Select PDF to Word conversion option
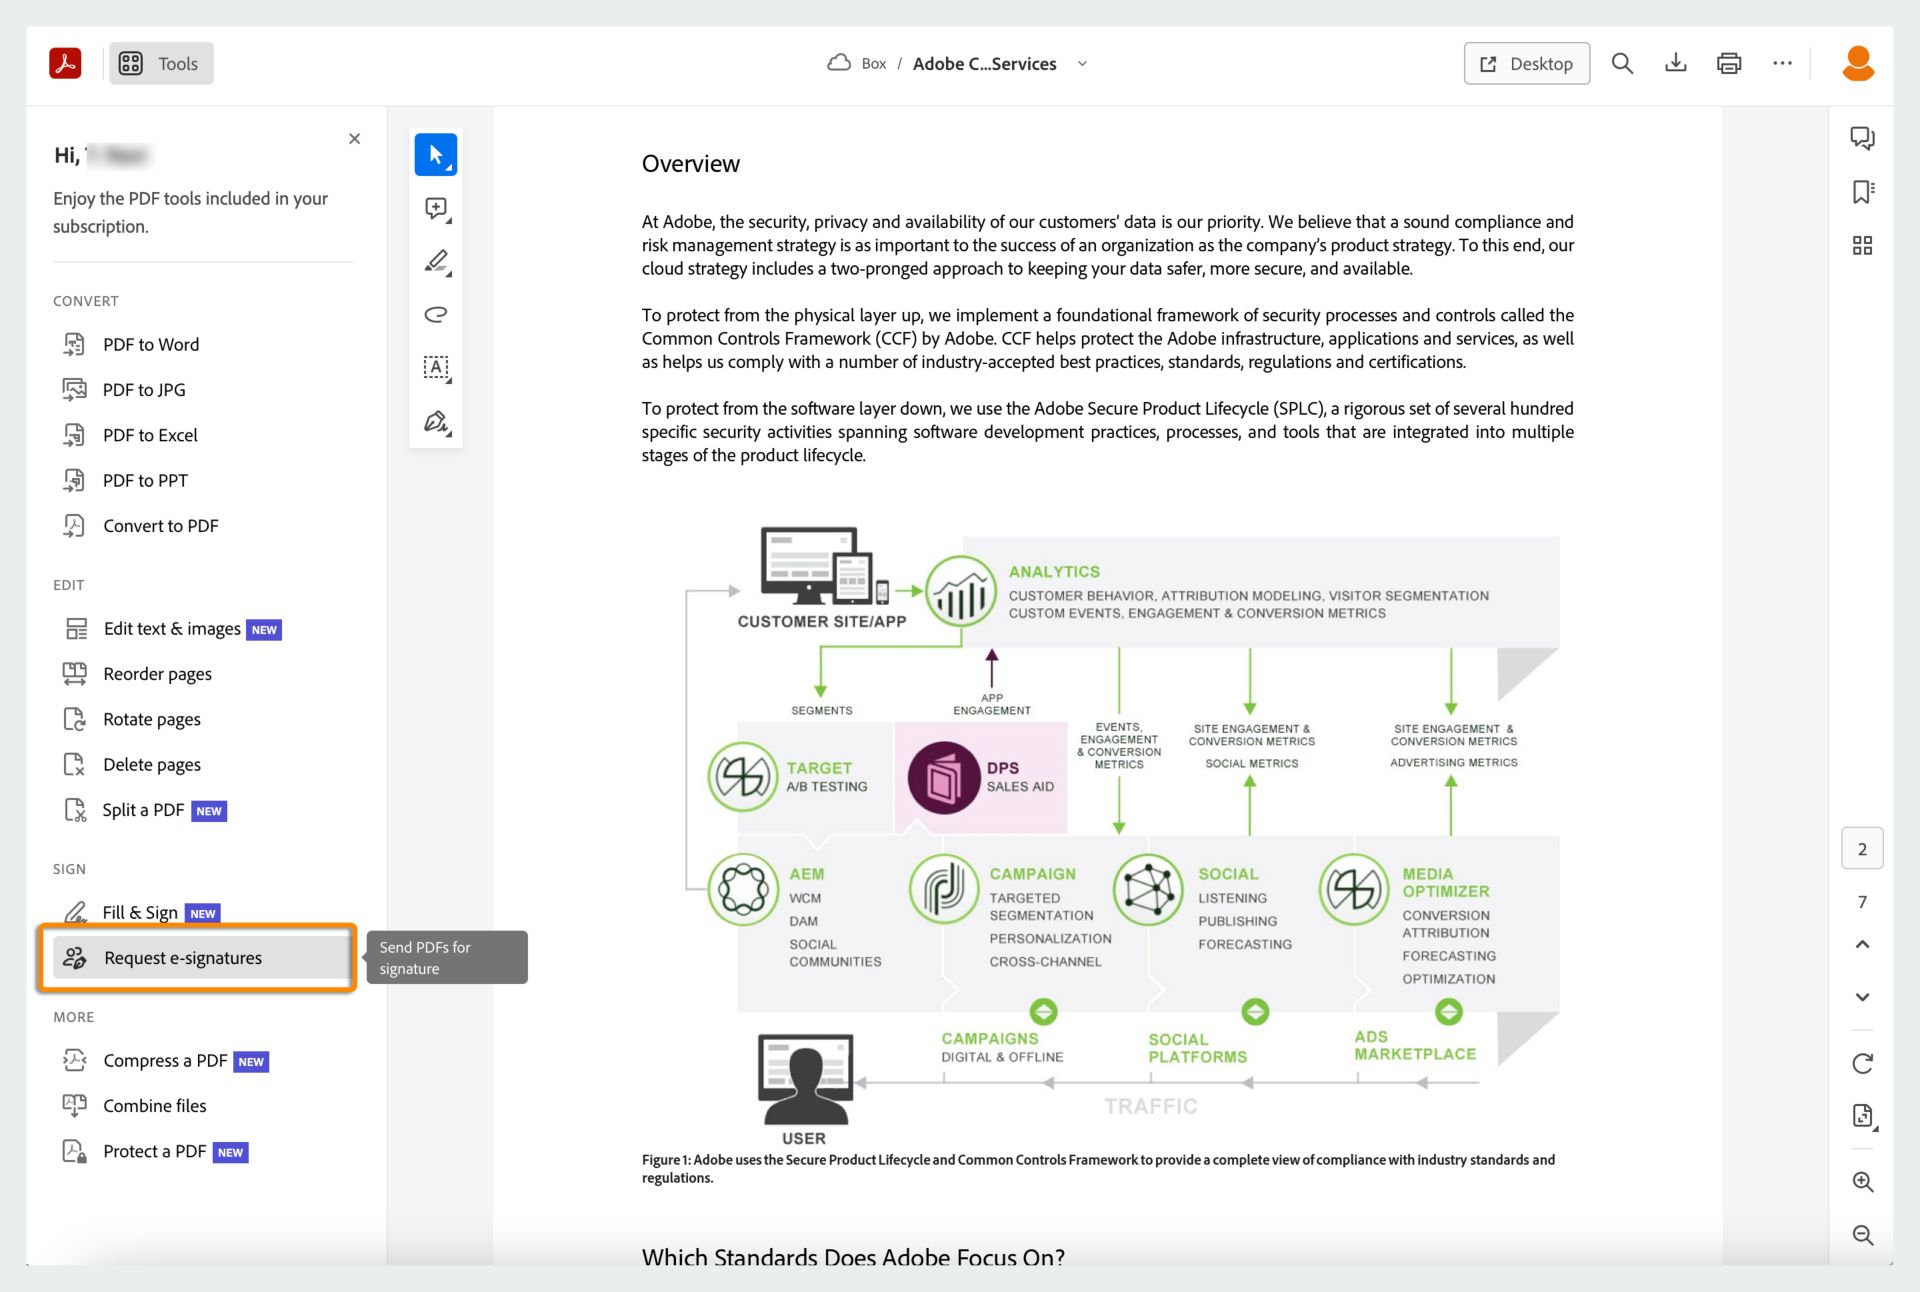The height and width of the screenshot is (1292, 1920). [151, 345]
